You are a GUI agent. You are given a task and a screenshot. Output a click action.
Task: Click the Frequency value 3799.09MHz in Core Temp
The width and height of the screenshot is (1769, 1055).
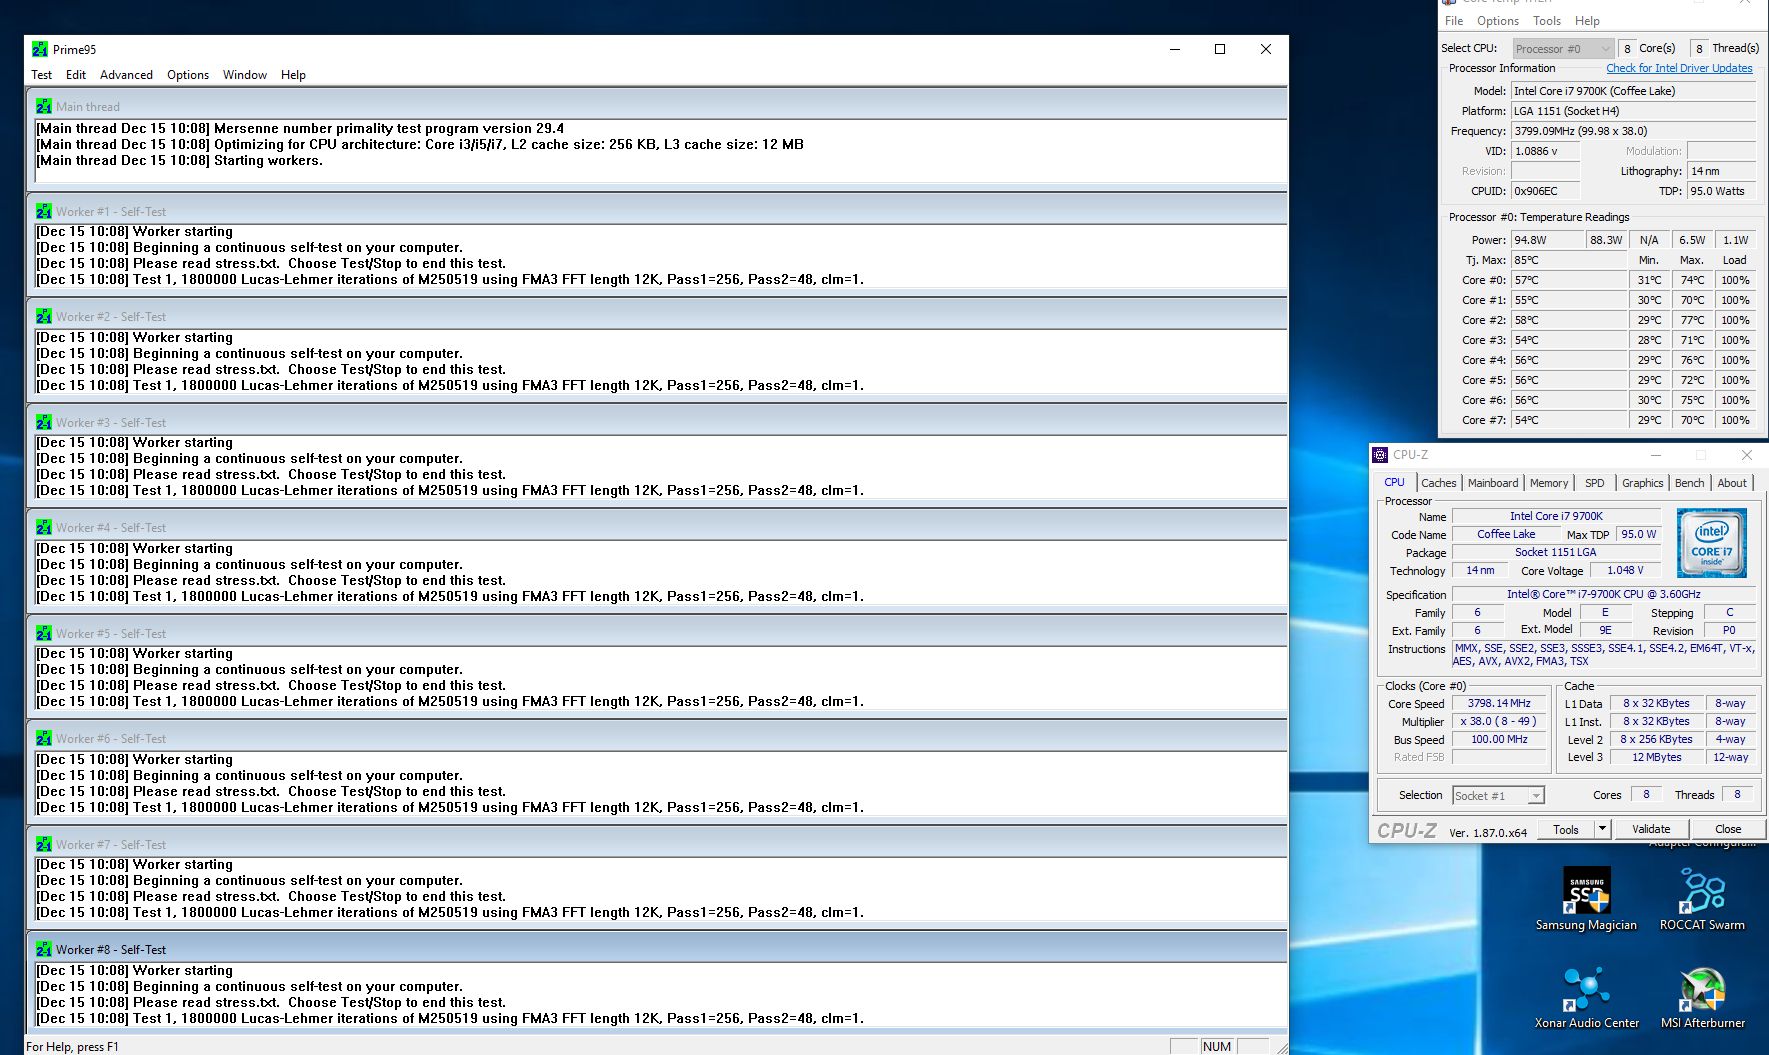click(x=1633, y=131)
